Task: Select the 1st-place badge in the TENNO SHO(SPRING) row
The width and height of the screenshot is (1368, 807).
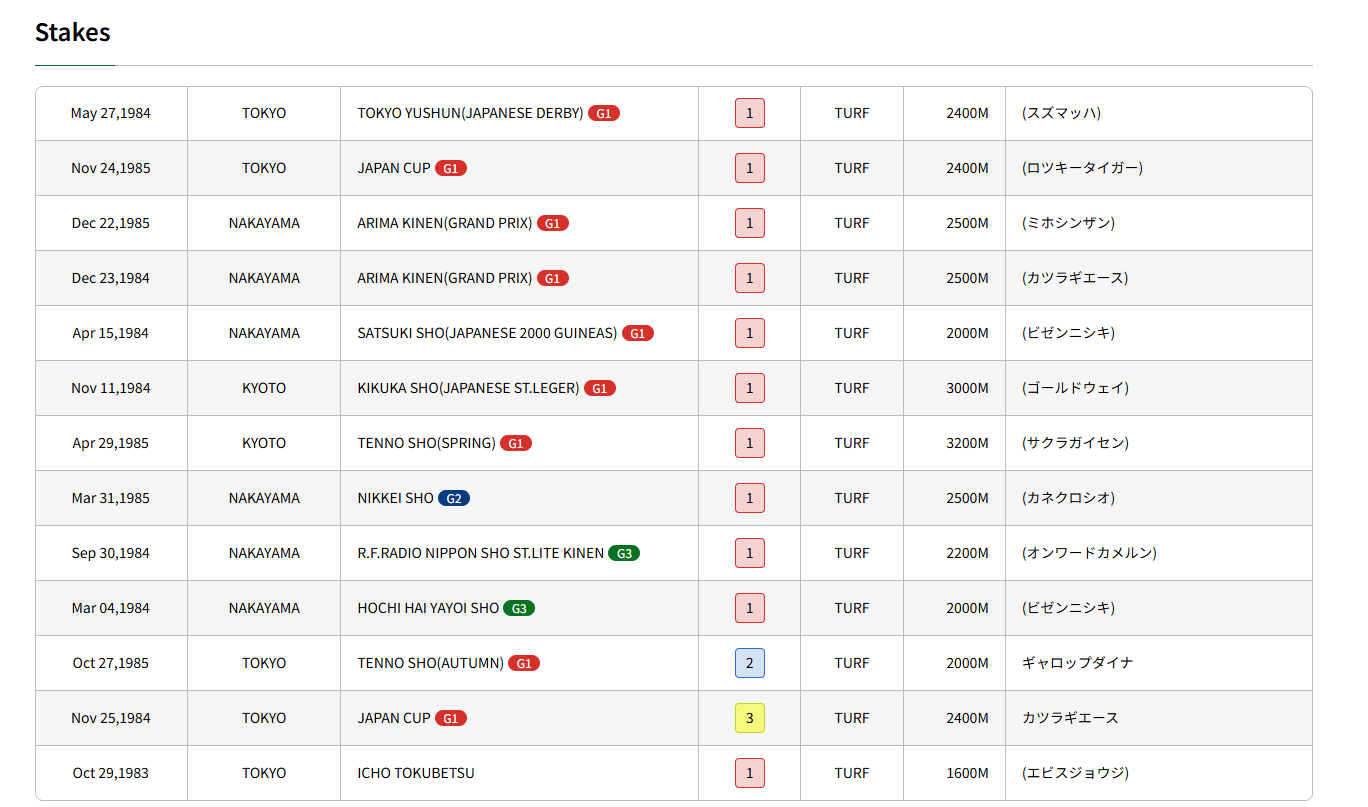Action: pyautogui.click(x=750, y=443)
